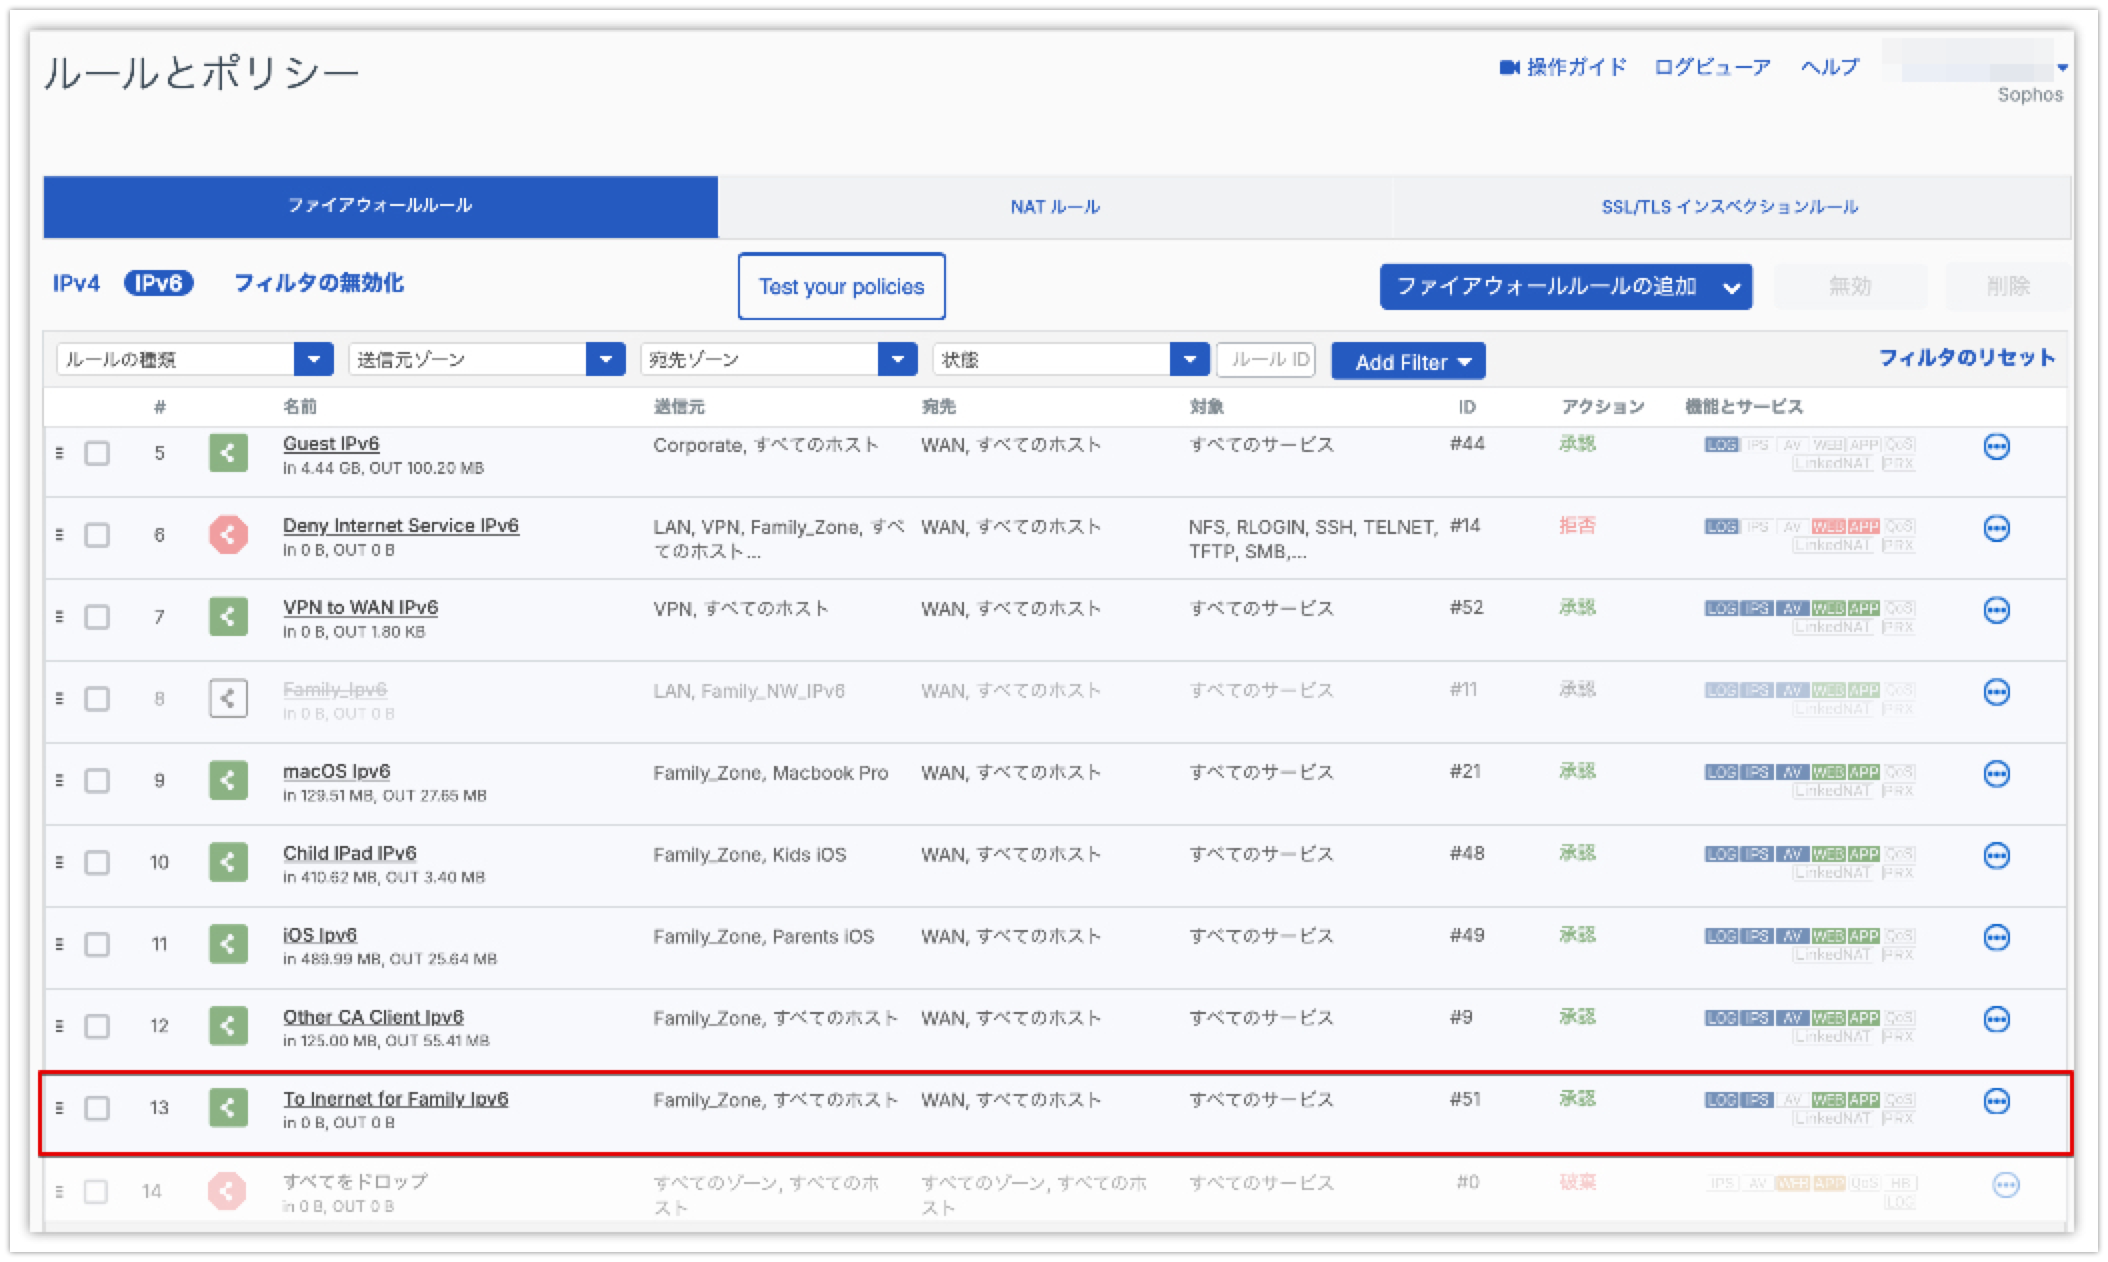Click drag handle of VPN to WAN IPv6 row
This screenshot has width=2108, height=1262.
(x=59, y=617)
